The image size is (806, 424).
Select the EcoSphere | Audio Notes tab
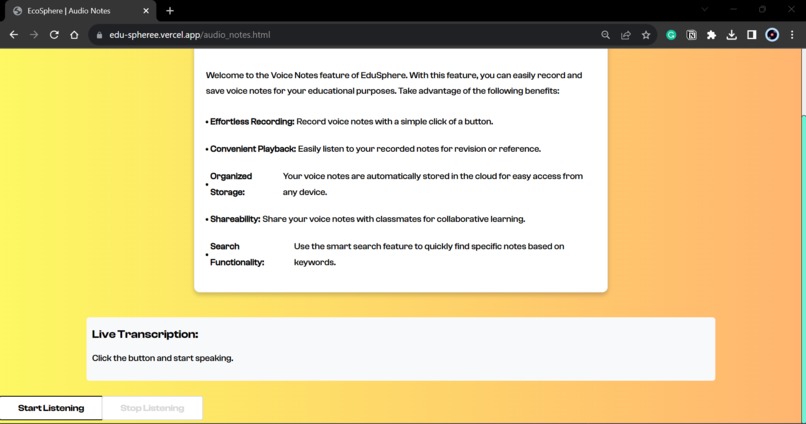[80, 11]
